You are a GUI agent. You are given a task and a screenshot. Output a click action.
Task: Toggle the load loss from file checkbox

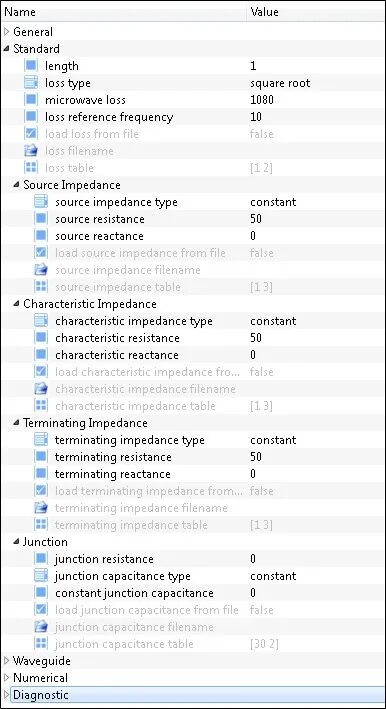click(x=31, y=134)
